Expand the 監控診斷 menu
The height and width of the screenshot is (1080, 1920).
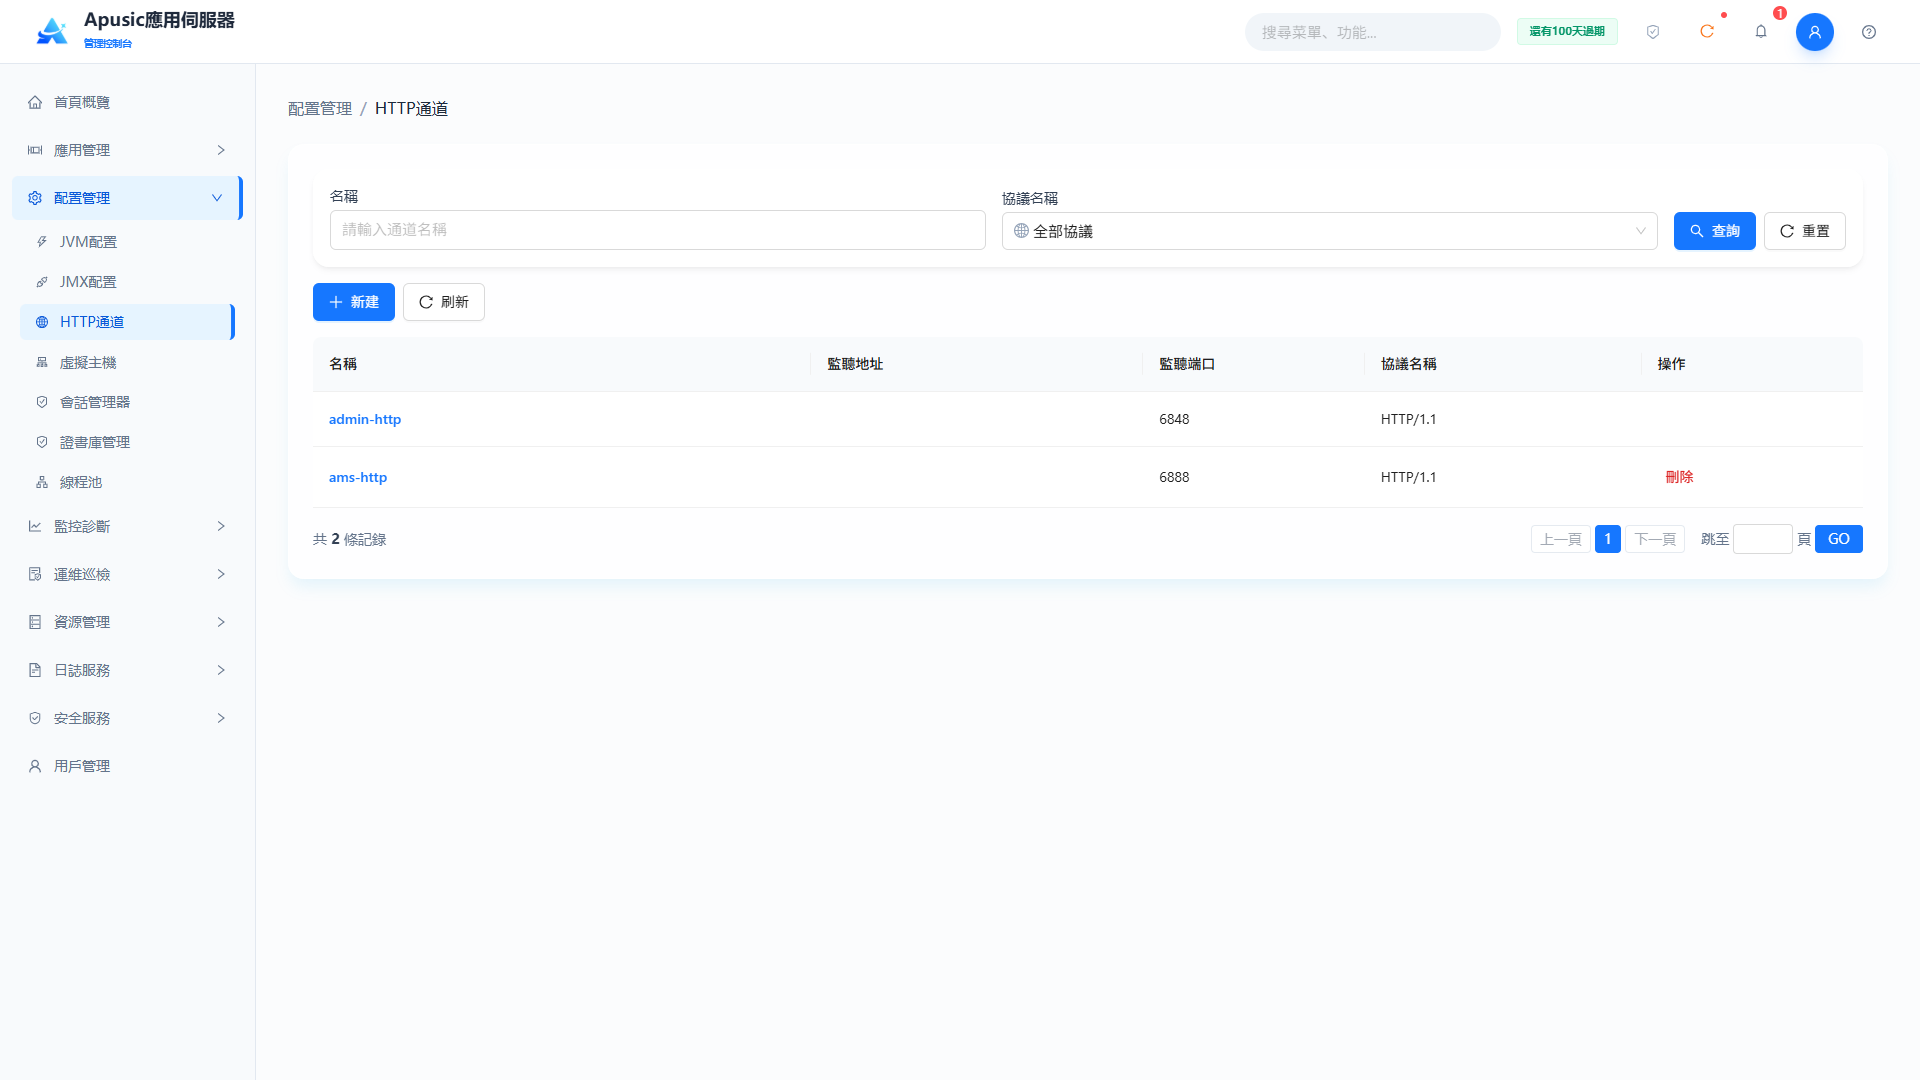point(127,526)
